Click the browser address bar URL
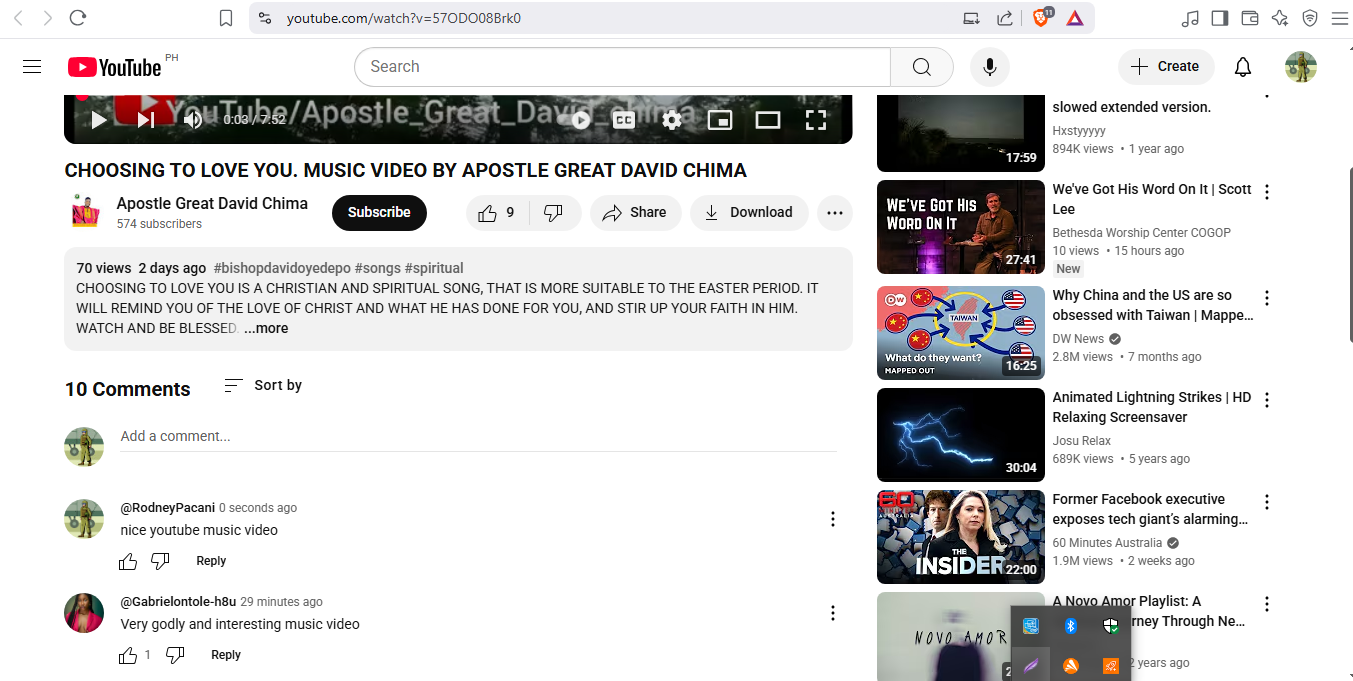The height and width of the screenshot is (681, 1353). pyautogui.click(x=404, y=18)
